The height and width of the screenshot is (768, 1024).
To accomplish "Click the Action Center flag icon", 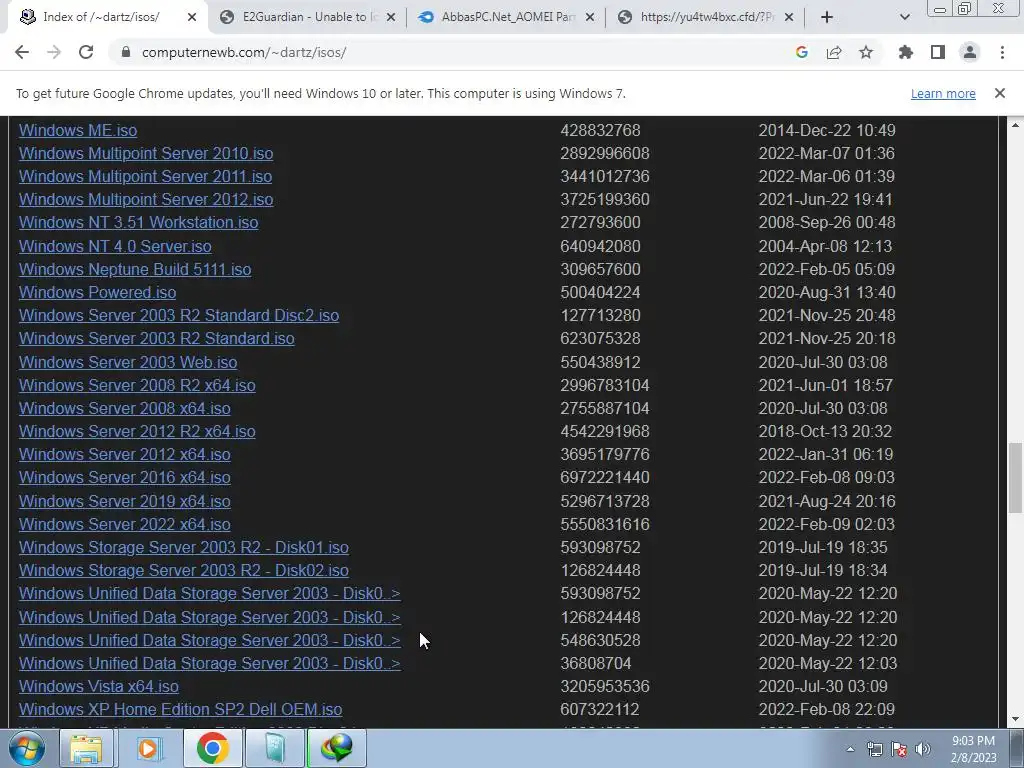I will 899,749.
